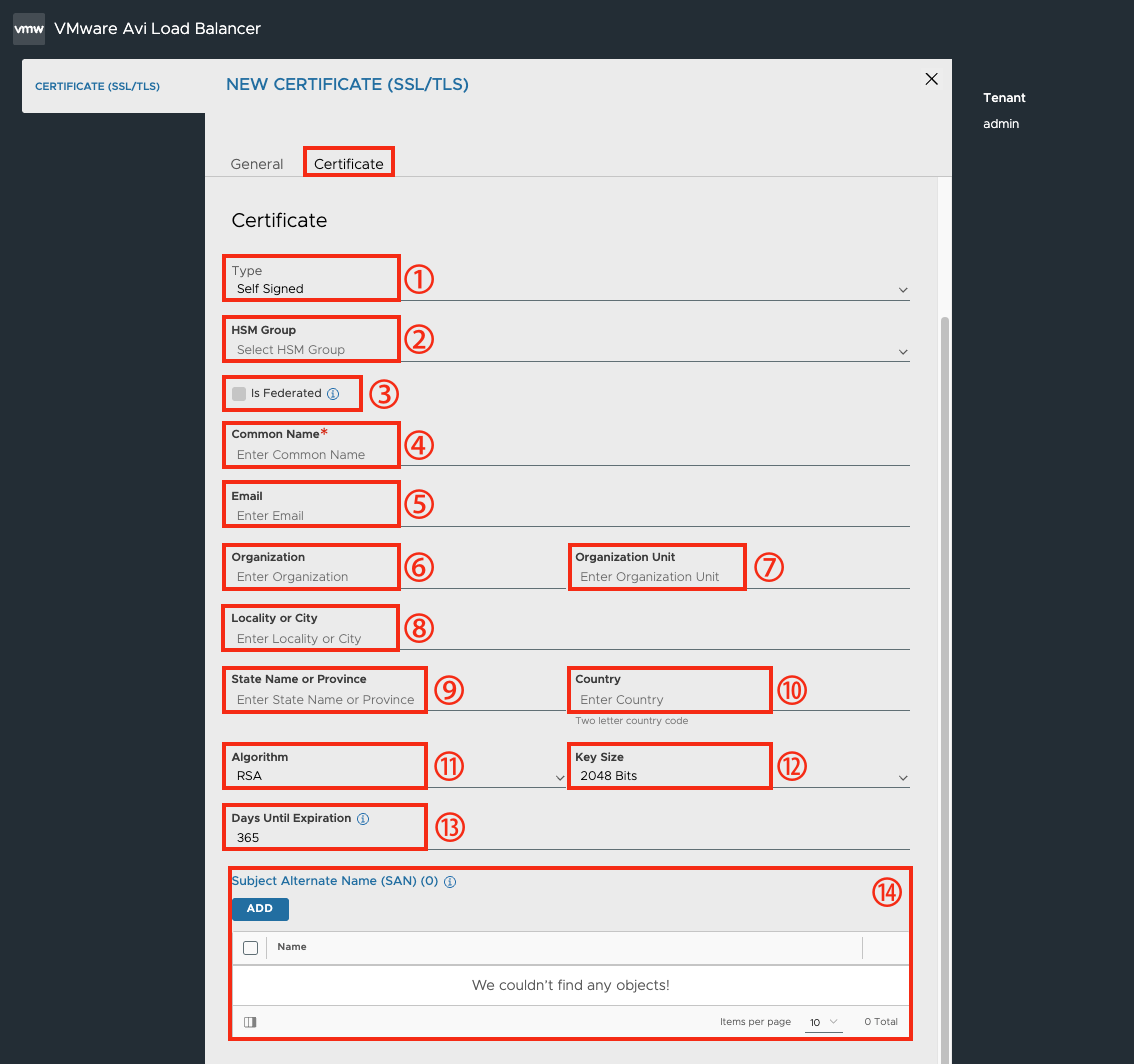The width and height of the screenshot is (1134, 1064).
Task: Click 'VMware Avi Load Balancer' title
Action: coord(158,29)
